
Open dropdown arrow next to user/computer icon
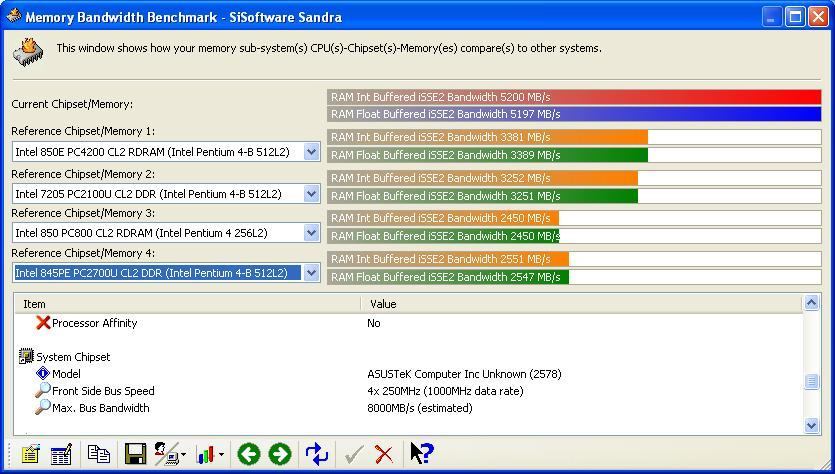click(x=183, y=455)
